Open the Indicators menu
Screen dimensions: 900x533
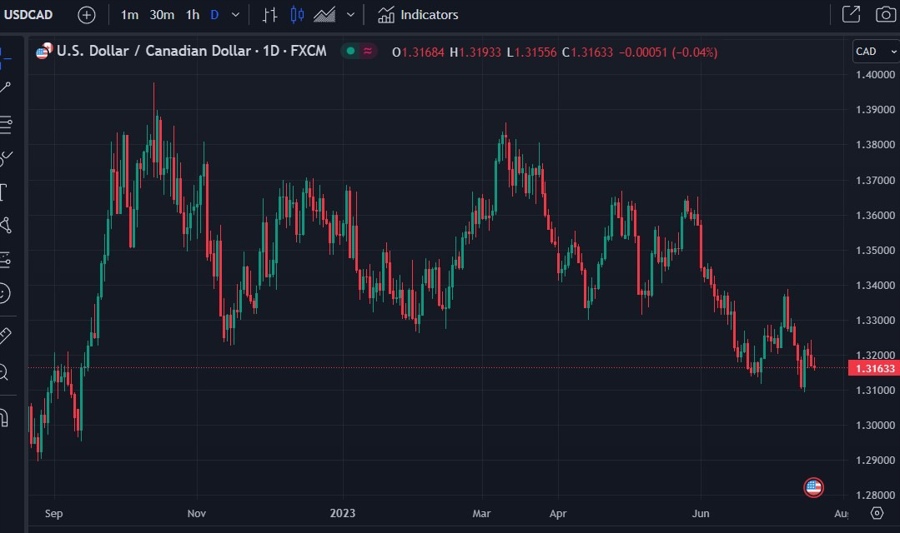click(x=418, y=15)
